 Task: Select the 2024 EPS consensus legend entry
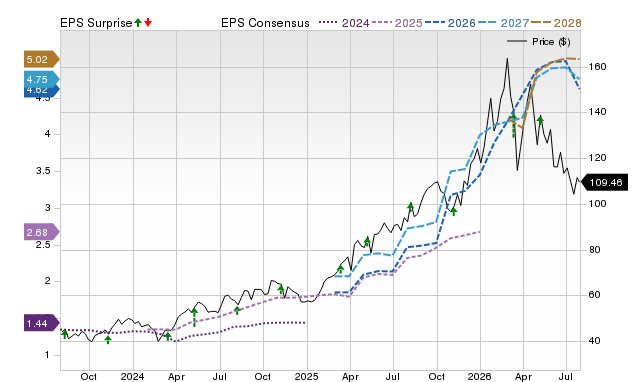click(x=344, y=23)
